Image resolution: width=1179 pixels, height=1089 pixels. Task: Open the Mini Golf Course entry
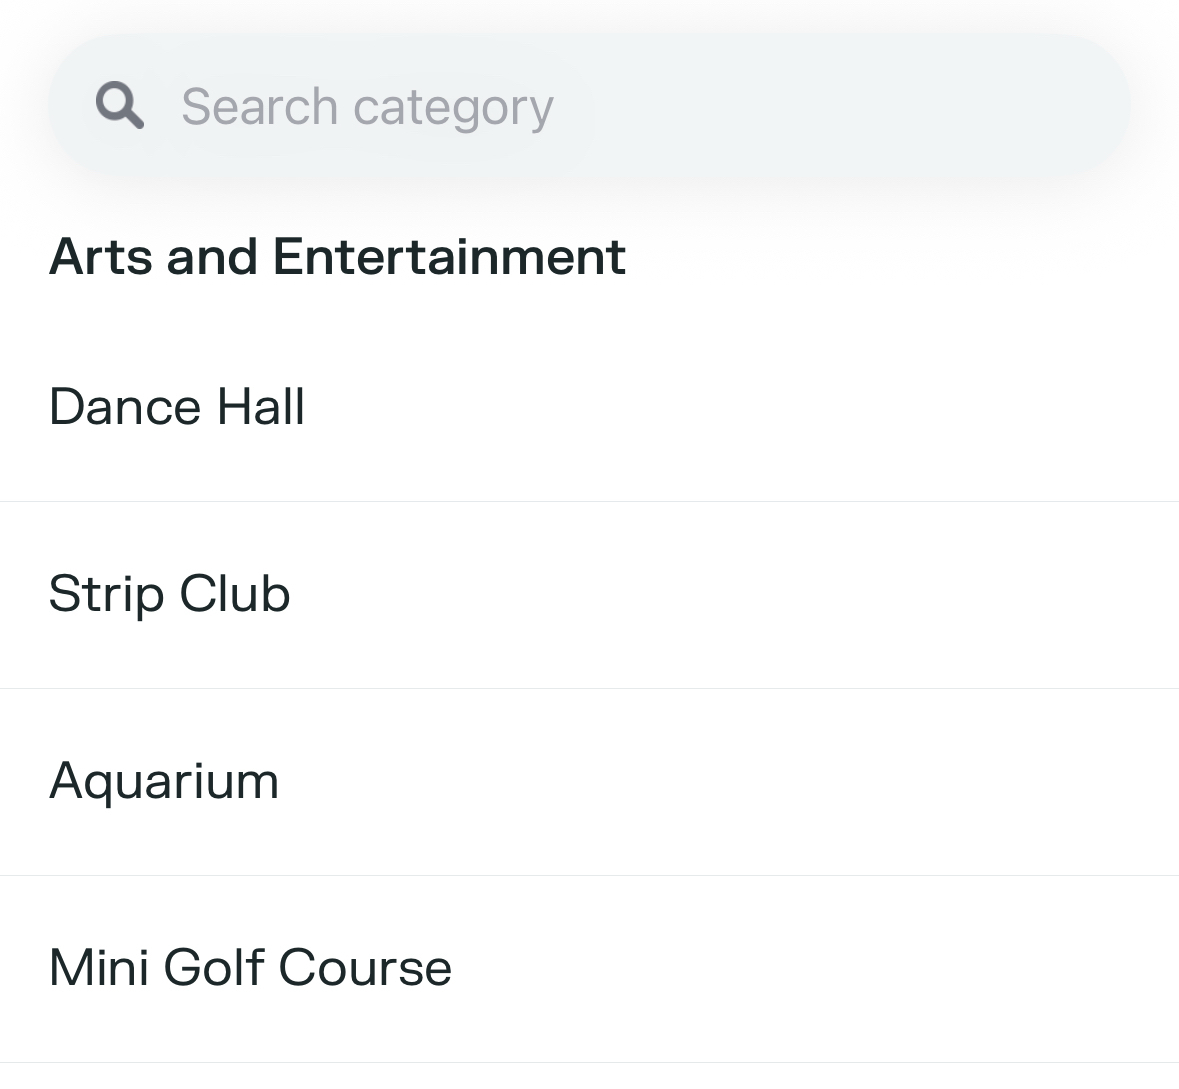[x=589, y=968]
